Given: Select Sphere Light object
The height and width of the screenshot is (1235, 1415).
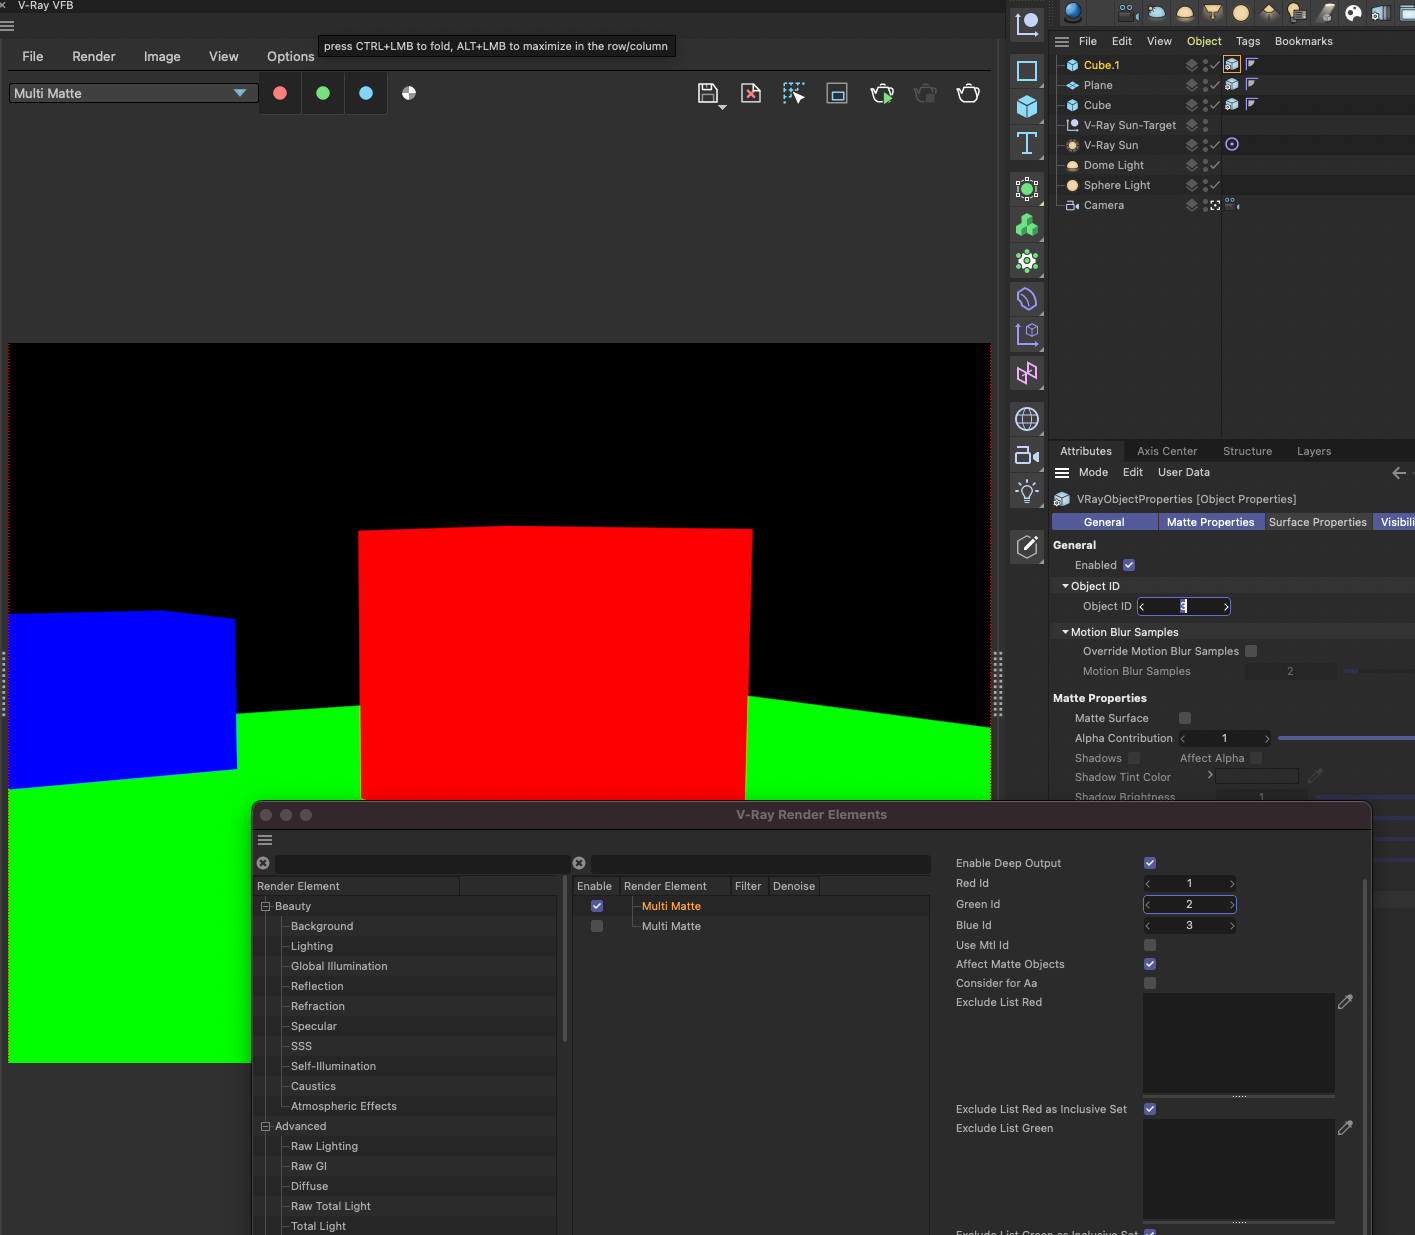Looking at the screenshot, I should tap(1117, 185).
